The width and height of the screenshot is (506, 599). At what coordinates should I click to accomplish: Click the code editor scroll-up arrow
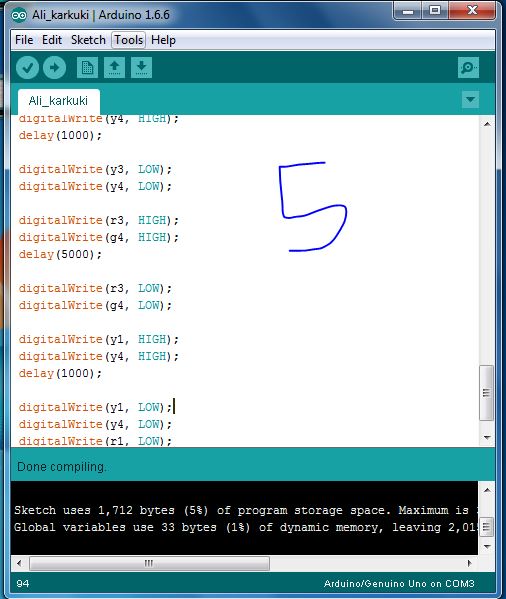(487, 124)
